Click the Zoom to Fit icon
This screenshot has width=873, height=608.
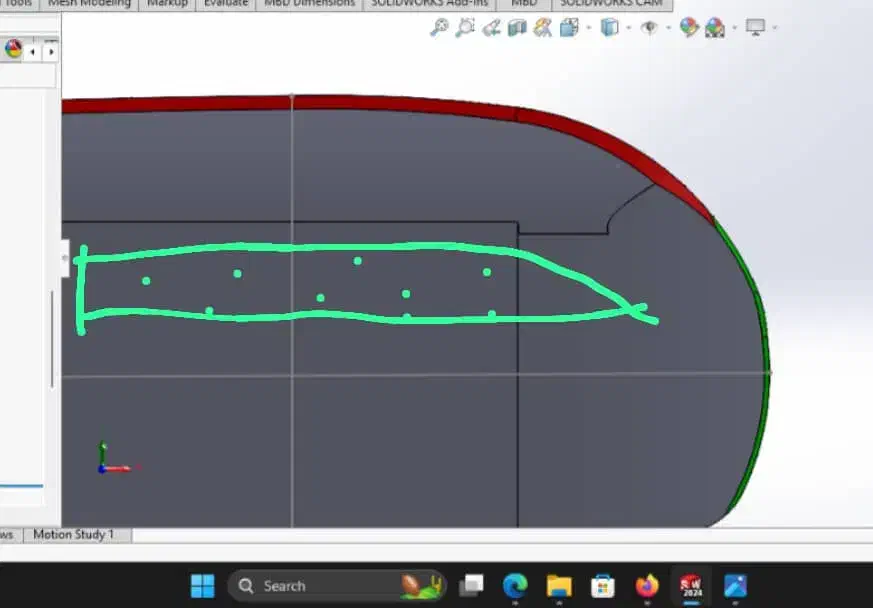coord(439,28)
